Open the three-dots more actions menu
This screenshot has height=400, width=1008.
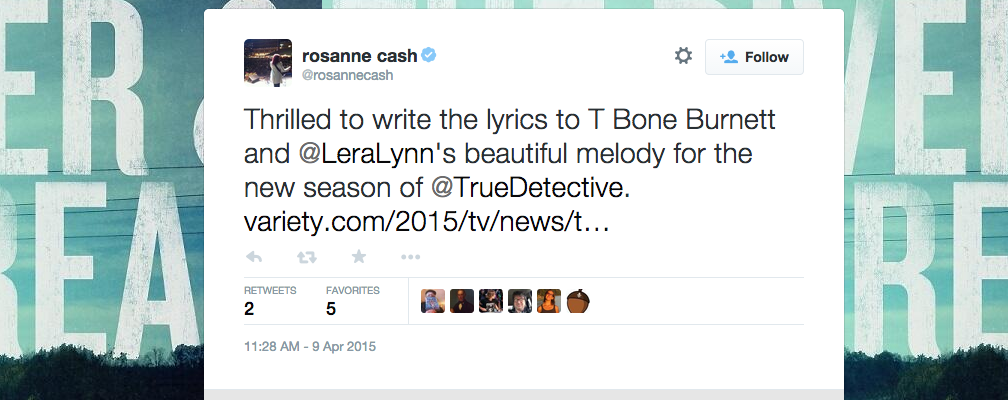pos(411,257)
